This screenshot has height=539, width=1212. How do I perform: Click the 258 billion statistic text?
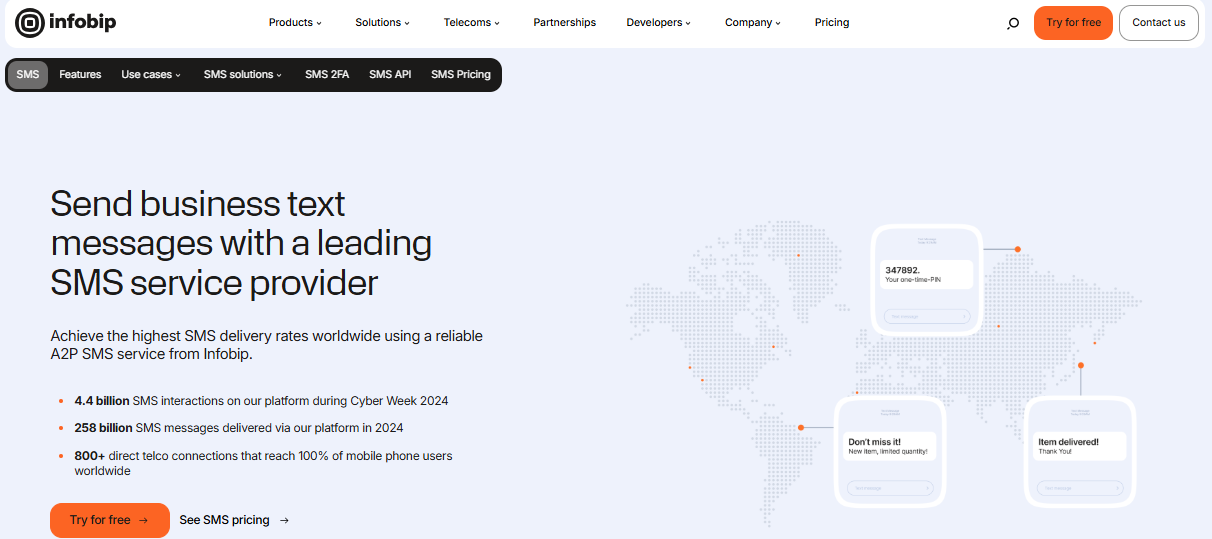239,428
